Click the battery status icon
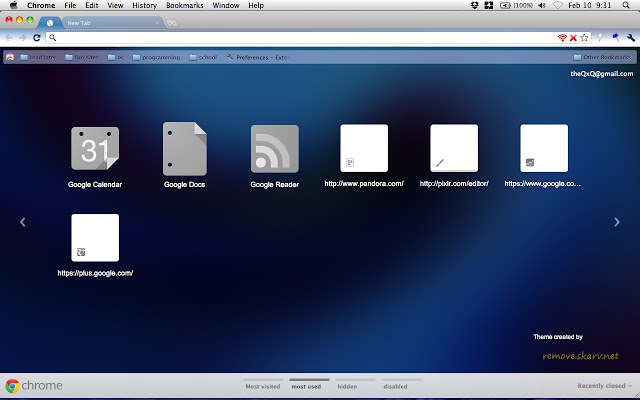 point(505,5)
